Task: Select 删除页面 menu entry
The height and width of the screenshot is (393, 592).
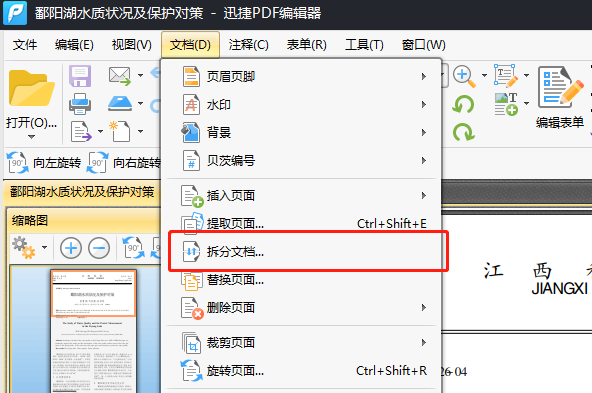Action: [301, 308]
